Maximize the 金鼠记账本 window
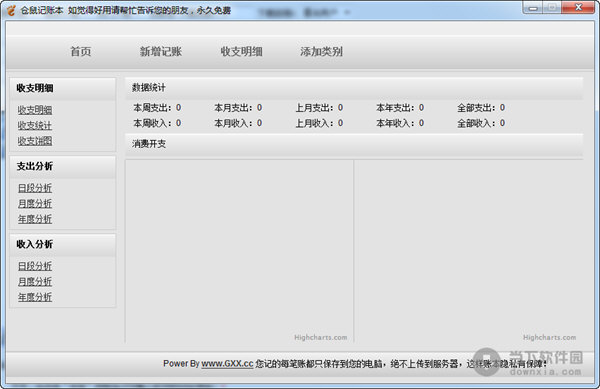Screen dimensions: 600x389 (x=552, y=8)
